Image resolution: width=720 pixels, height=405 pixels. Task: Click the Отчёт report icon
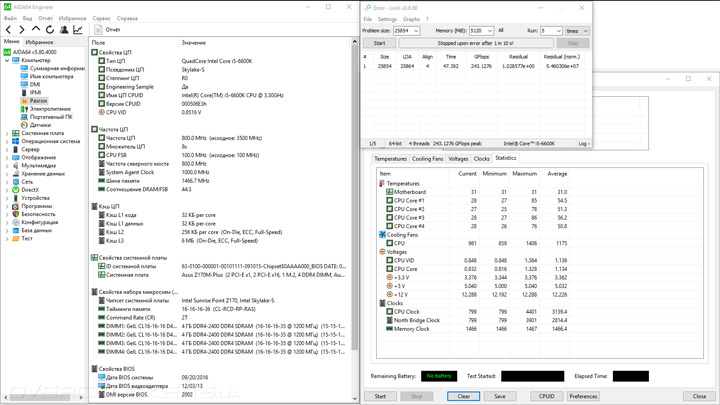[x=99, y=30]
